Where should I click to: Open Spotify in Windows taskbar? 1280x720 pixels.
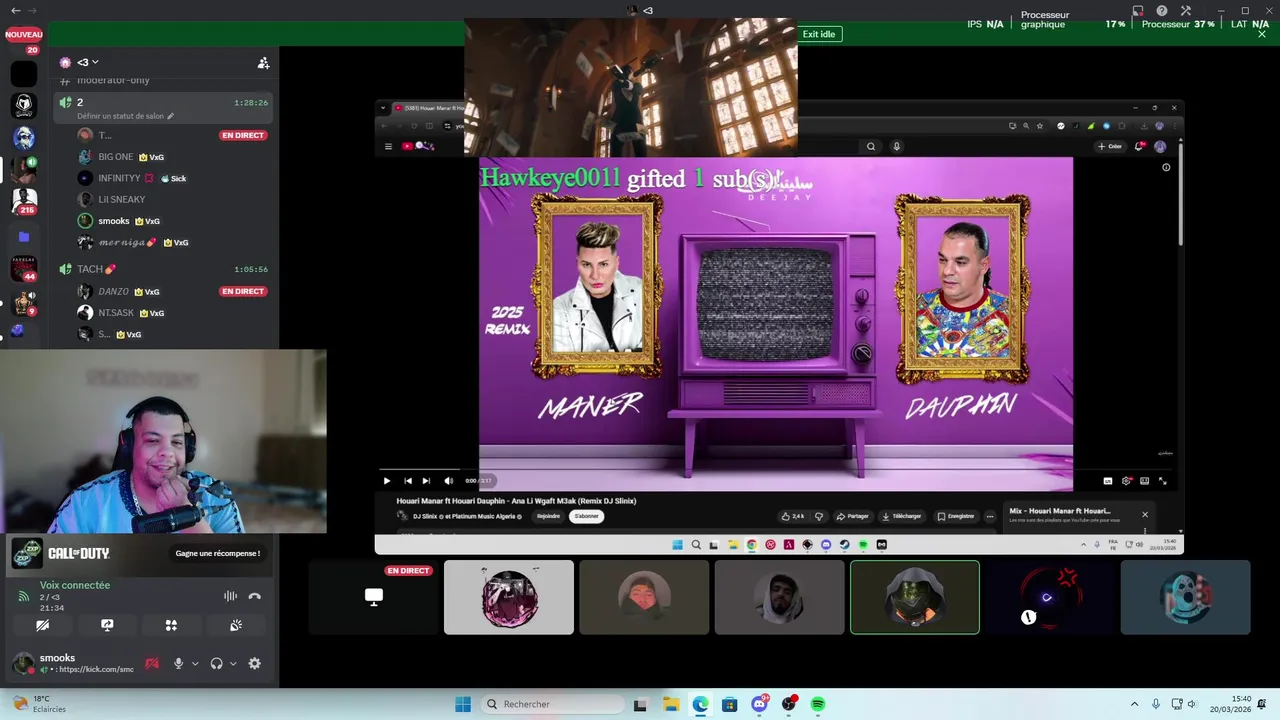tap(818, 704)
